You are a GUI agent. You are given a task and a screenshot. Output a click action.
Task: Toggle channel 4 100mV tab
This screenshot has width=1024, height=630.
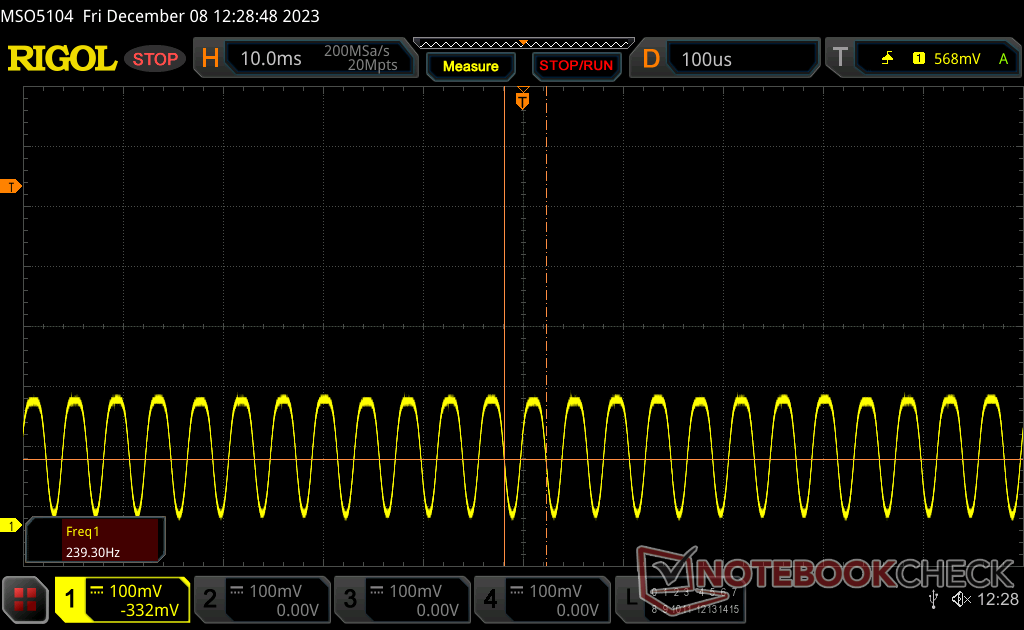pyautogui.click(x=542, y=599)
